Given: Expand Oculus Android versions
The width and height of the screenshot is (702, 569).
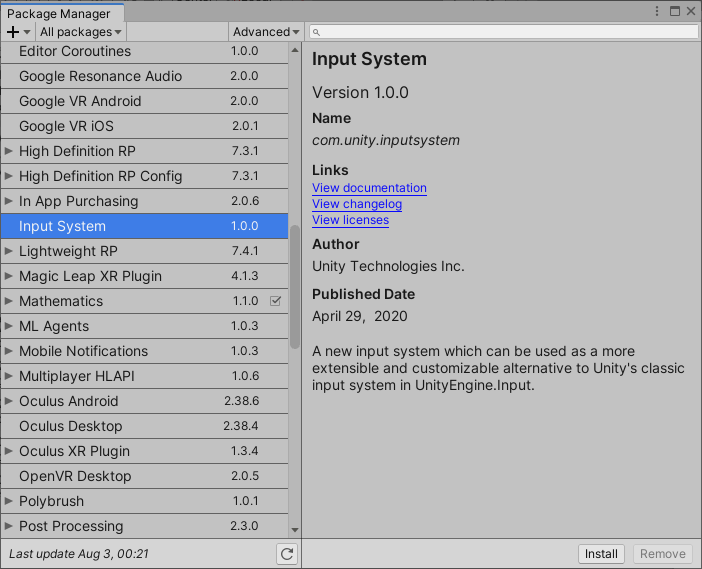Looking at the screenshot, I should 9,401.
